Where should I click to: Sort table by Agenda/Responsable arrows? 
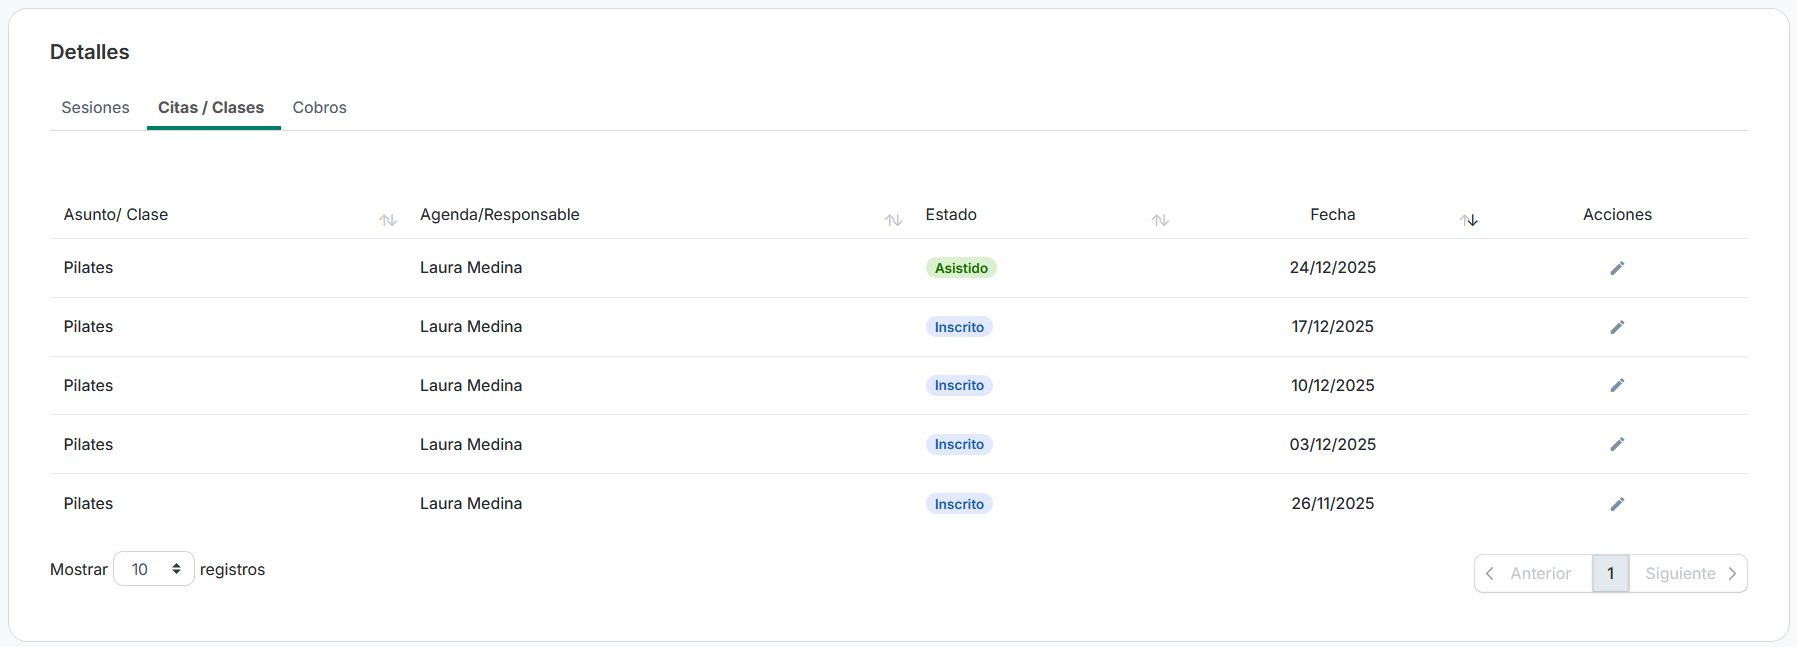pyautogui.click(x=893, y=220)
